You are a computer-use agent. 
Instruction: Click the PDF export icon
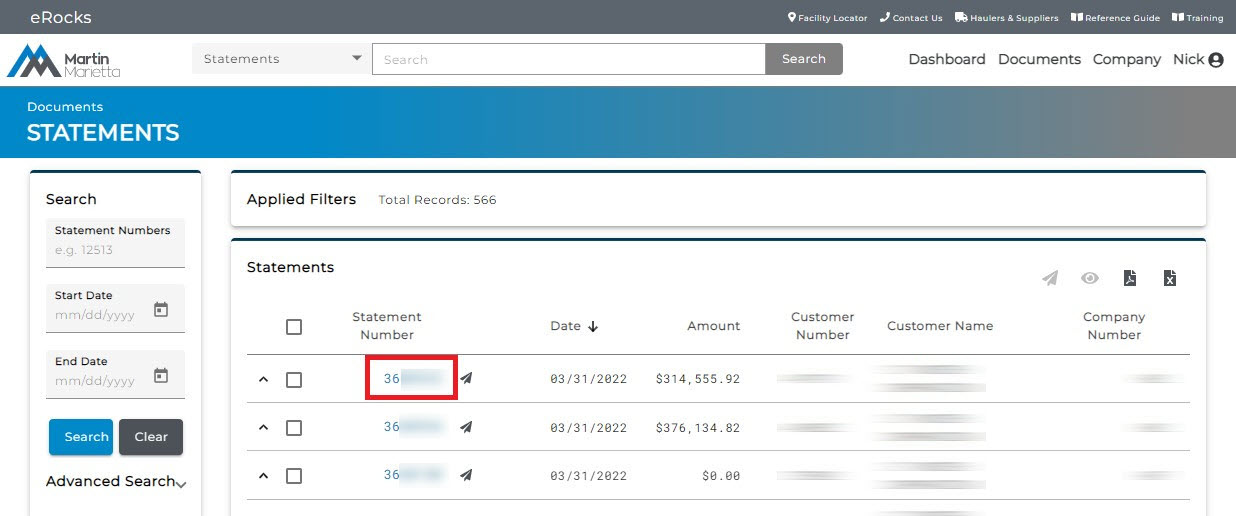coord(1129,278)
